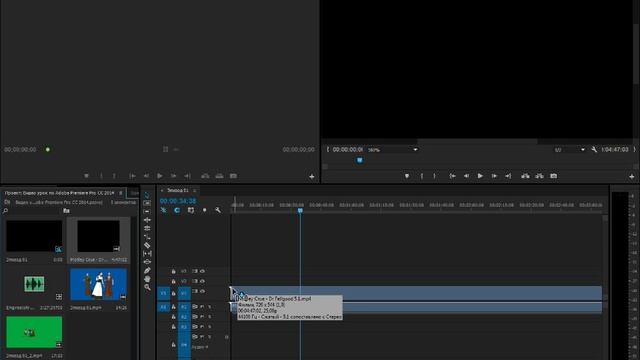
Task: Toggle nest sequences insert mode icon
Action: pos(163,210)
